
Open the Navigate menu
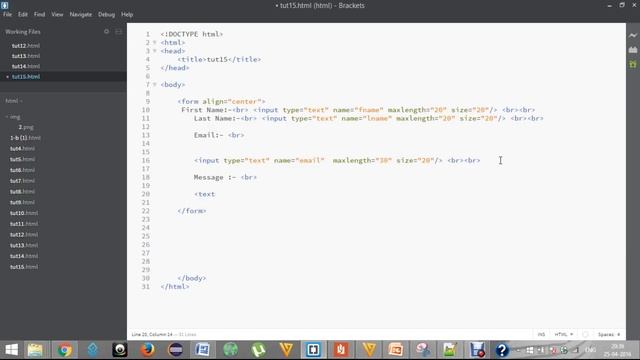click(81, 14)
